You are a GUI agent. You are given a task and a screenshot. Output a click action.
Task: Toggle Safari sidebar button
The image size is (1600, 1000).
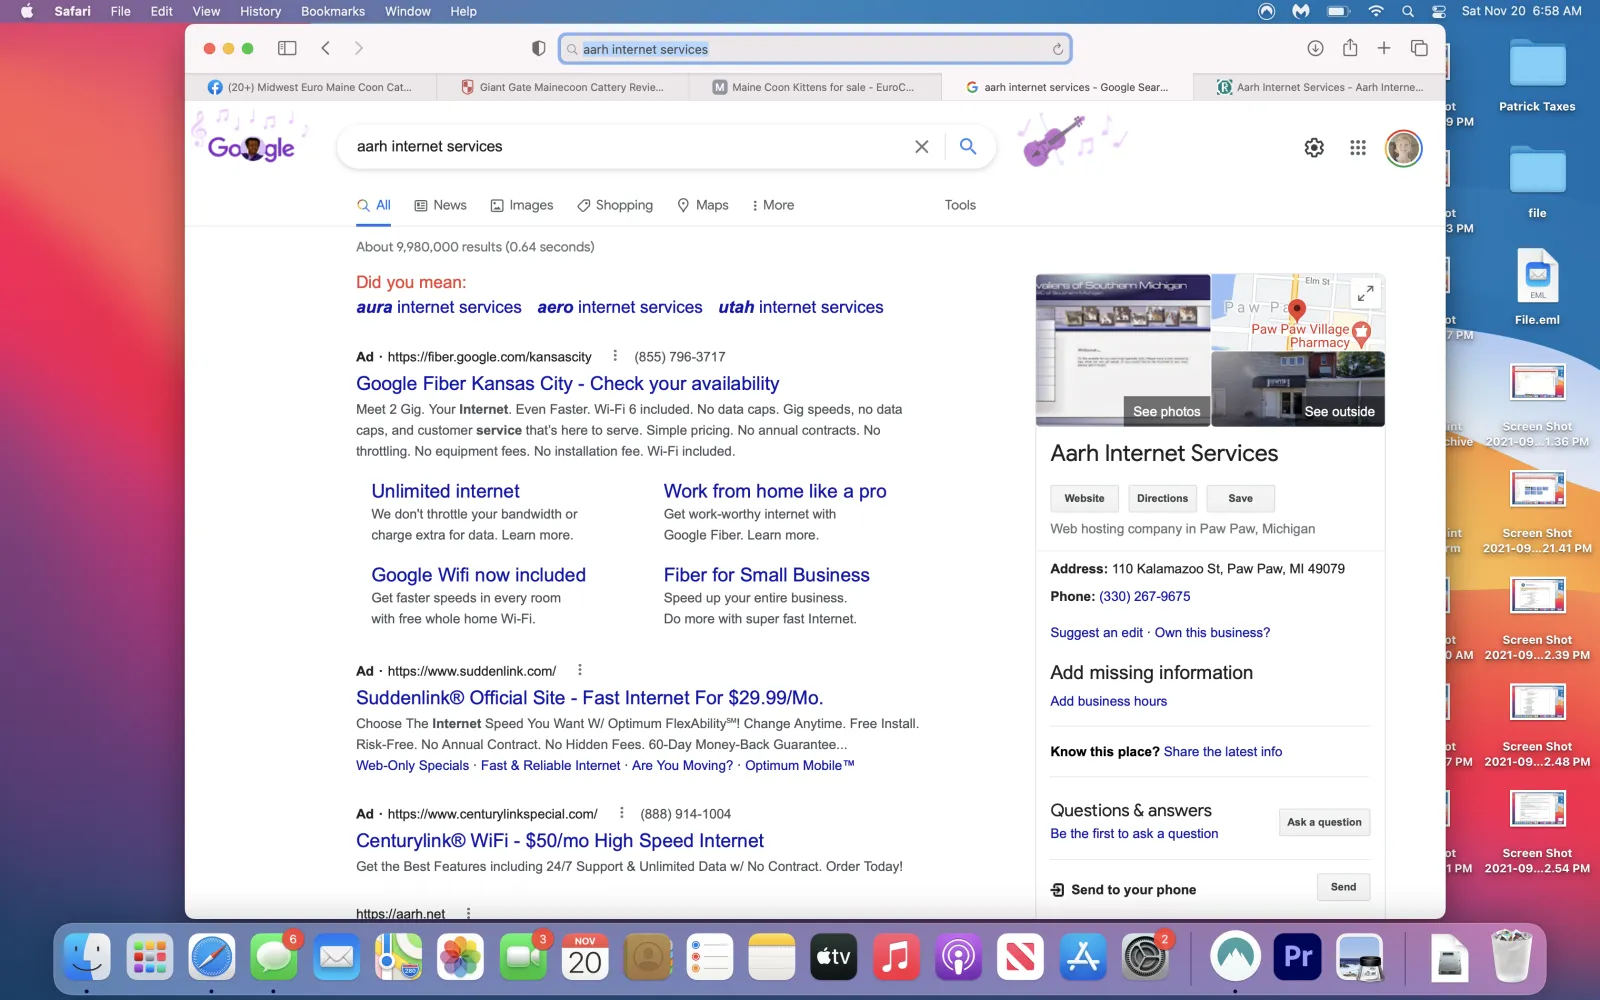[x=287, y=48]
